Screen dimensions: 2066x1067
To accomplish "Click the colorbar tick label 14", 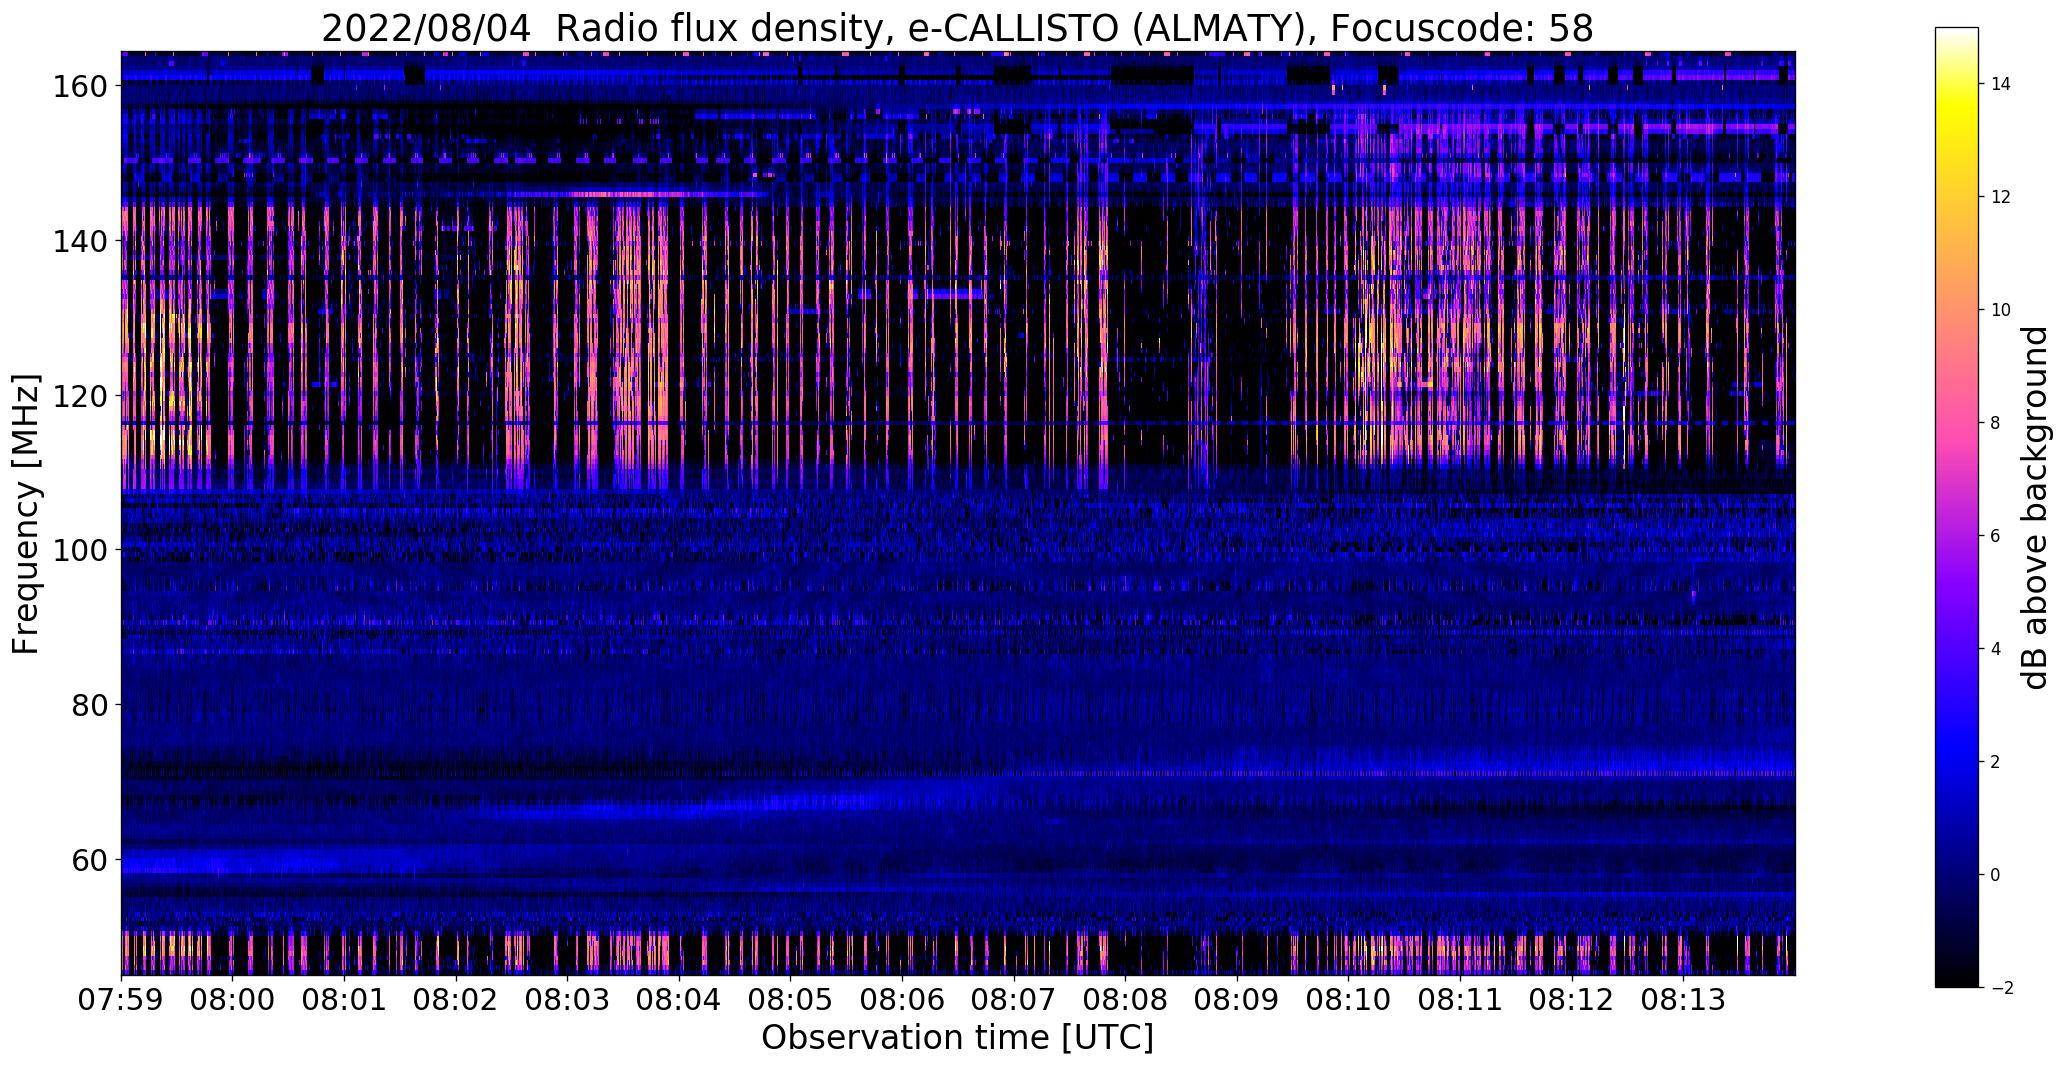I will point(2001,84).
